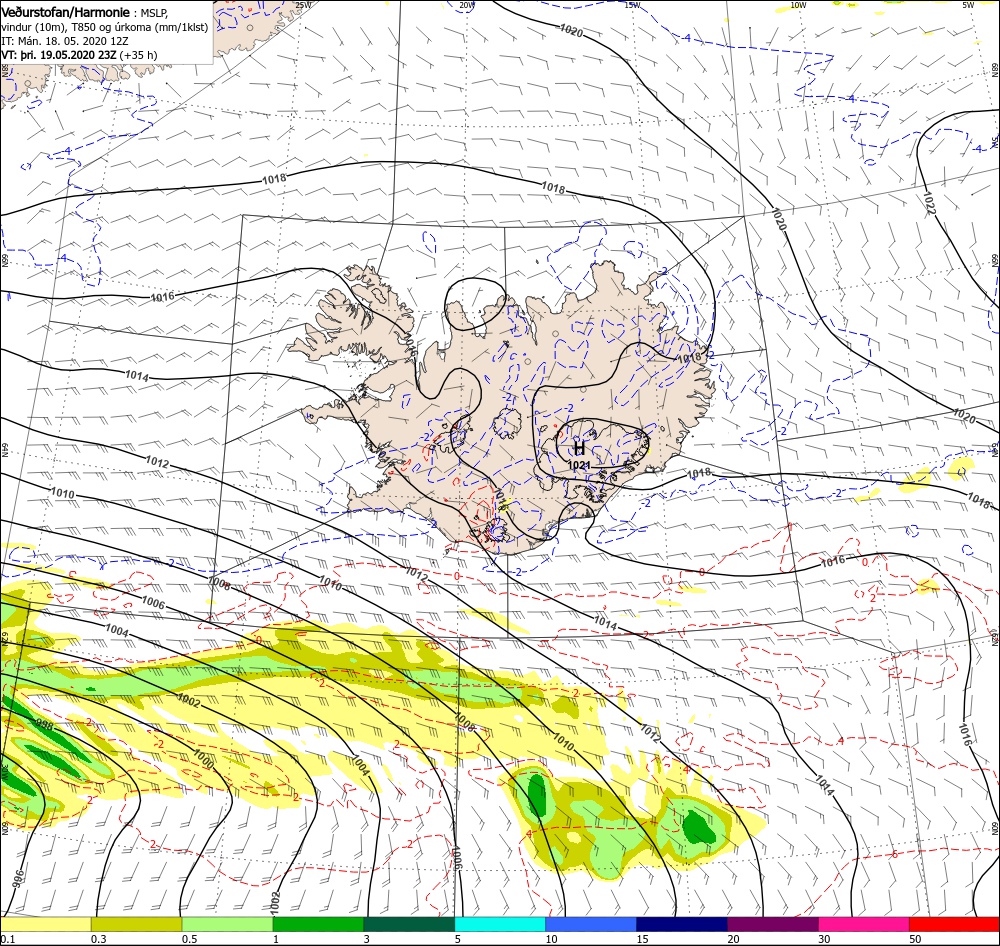The height and width of the screenshot is (946, 1000).
Task: Click the '998' isobar label
Action: point(44,725)
